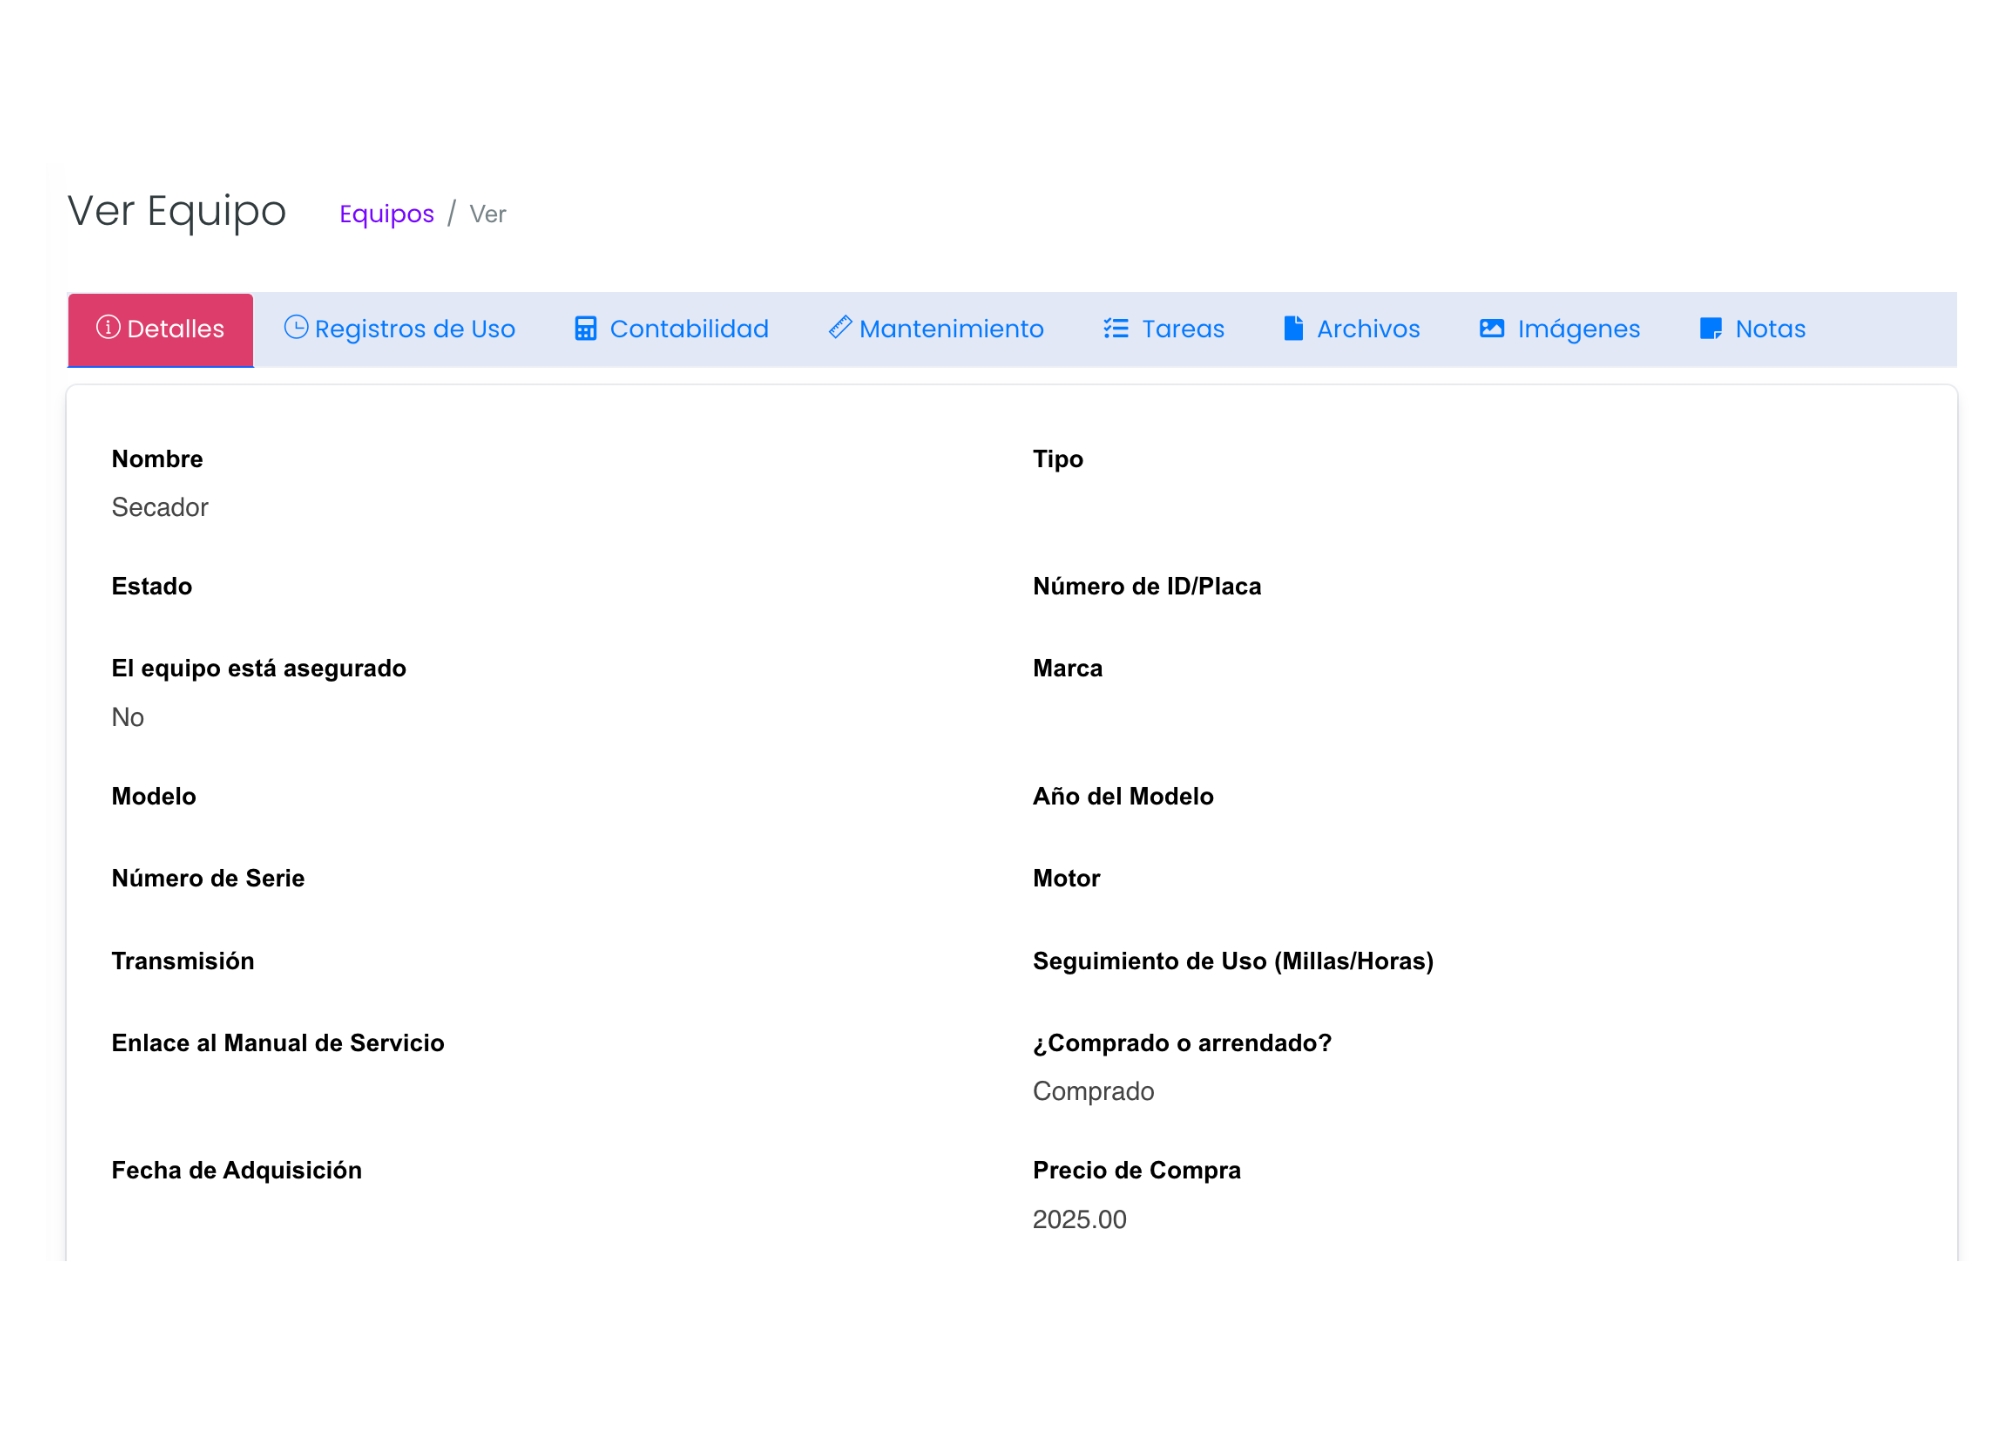Screen dimensions: 2000x1448
Task: Go to the Mantenimiento tab label
Action: 951,329
